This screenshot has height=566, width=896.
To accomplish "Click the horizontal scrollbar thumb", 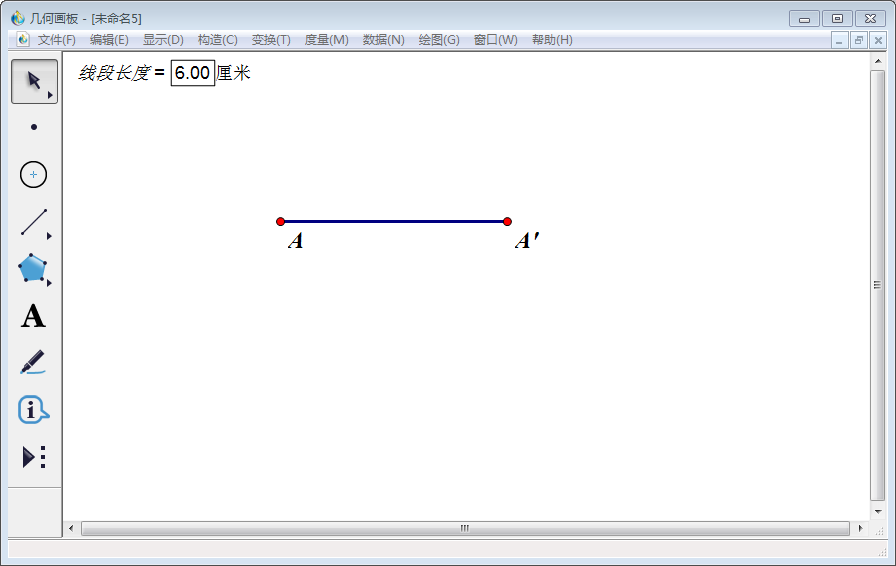I will coord(465,528).
